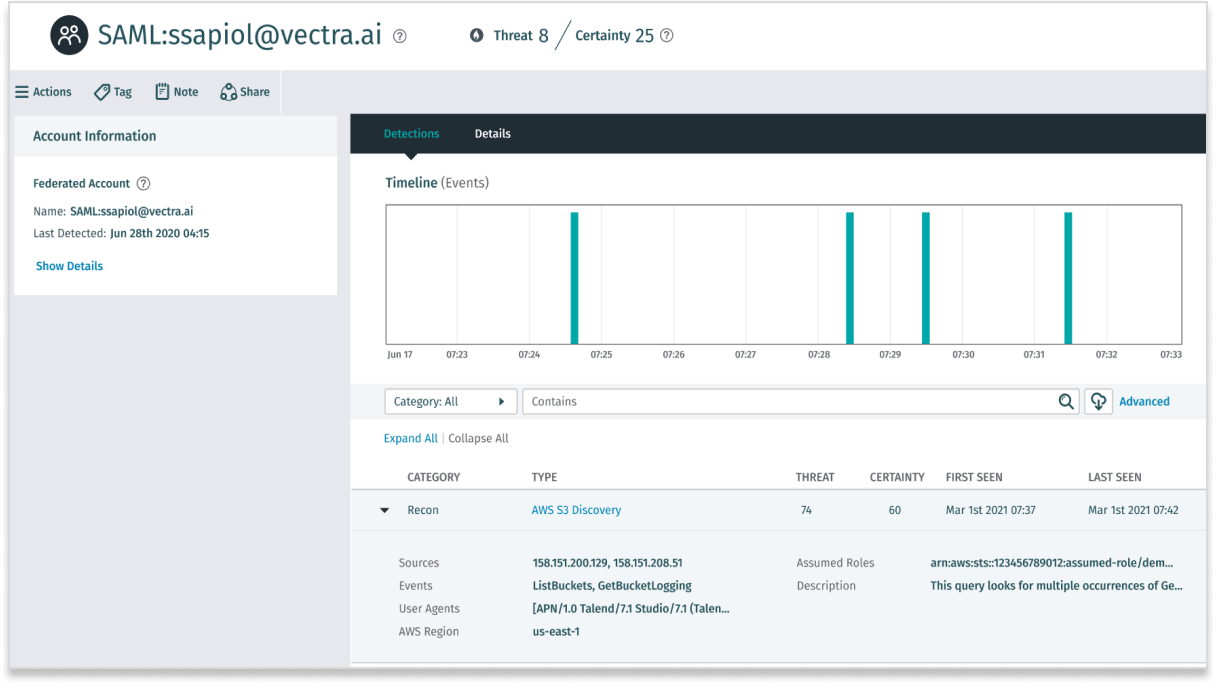Screen dimensions: 1216x685
Task: Open the help icon next to the account name
Action: coord(399,35)
